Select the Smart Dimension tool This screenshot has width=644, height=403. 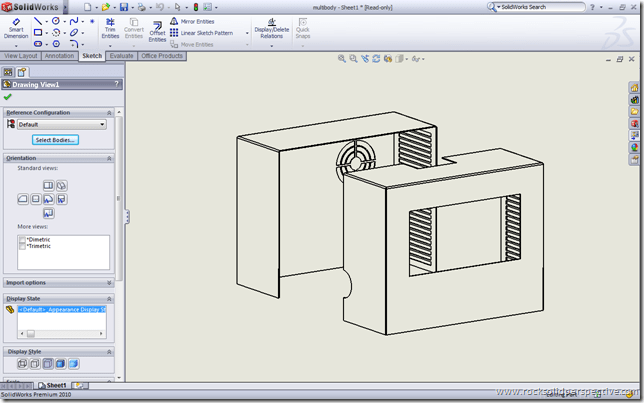click(x=16, y=28)
